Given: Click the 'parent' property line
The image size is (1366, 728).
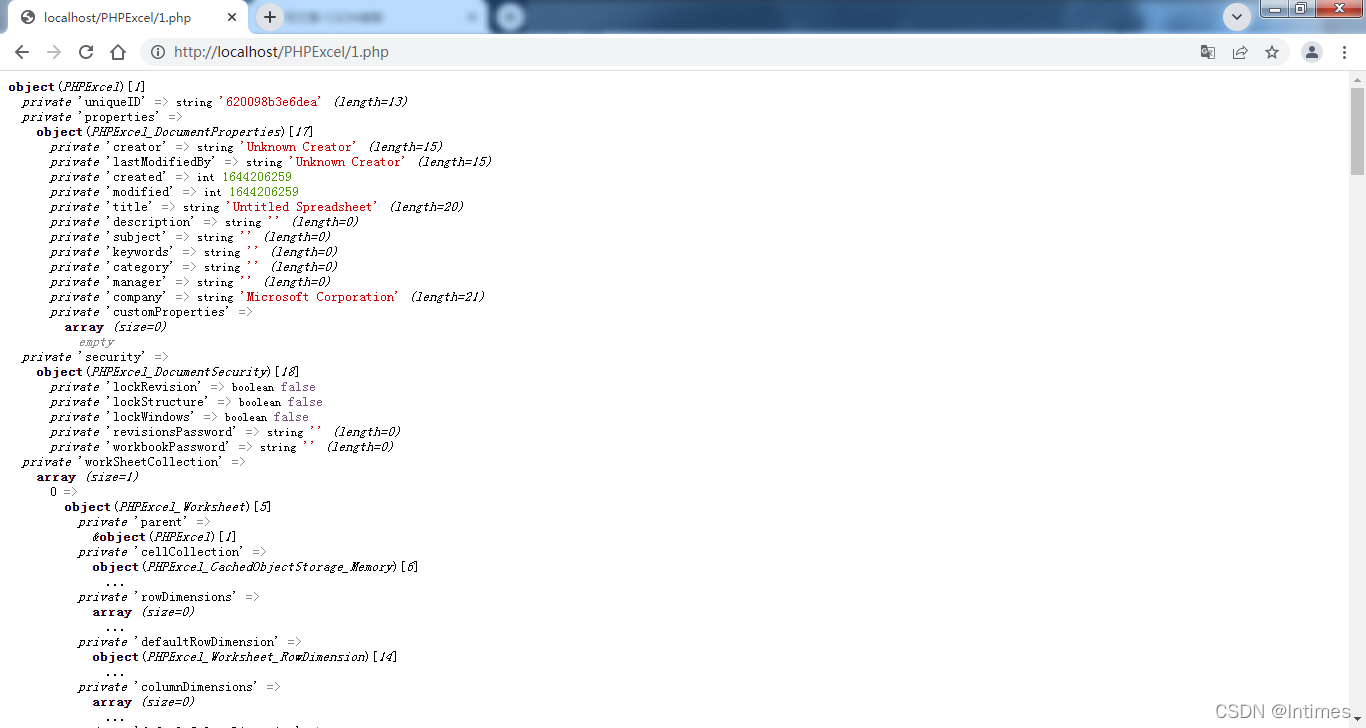Looking at the screenshot, I should 144,522.
